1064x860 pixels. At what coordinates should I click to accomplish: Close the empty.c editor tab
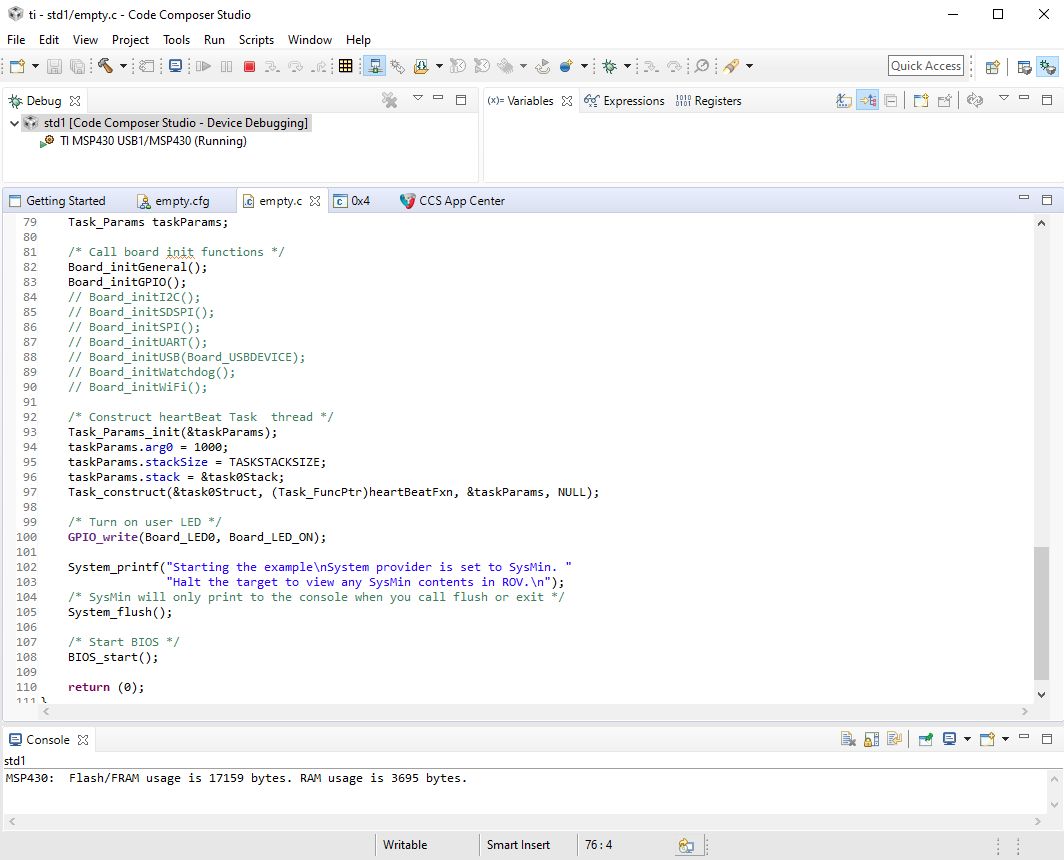coord(315,201)
